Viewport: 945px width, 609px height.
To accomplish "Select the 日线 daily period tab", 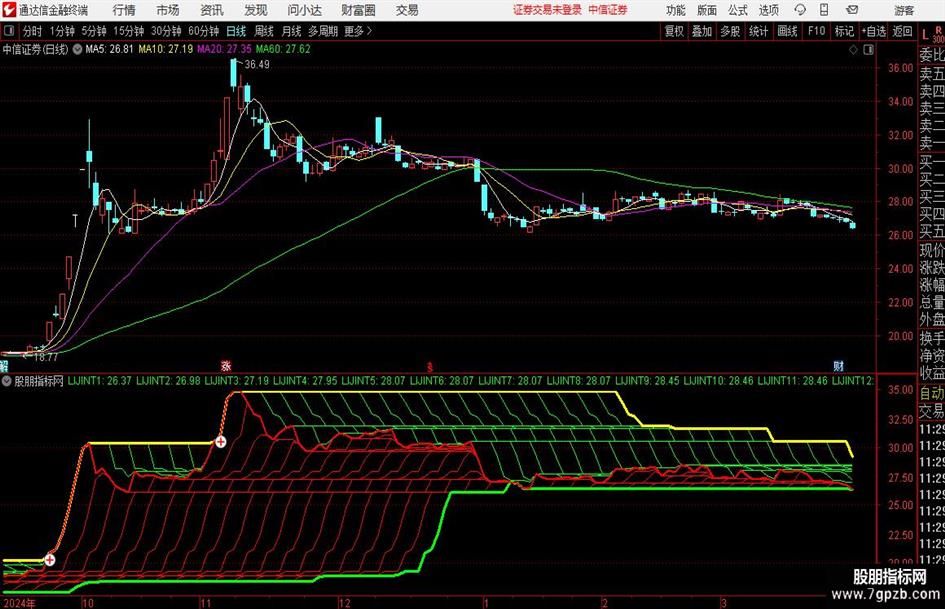I will pos(236,31).
